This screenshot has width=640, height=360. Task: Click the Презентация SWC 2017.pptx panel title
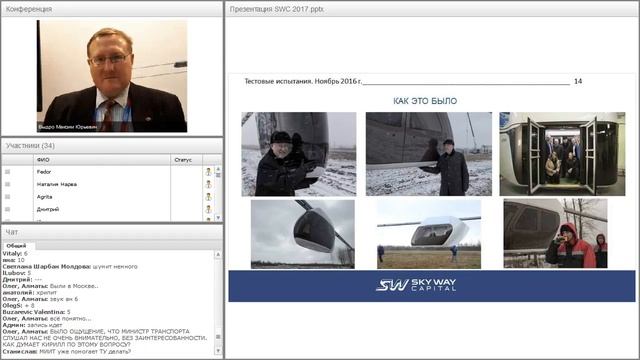click(277, 9)
